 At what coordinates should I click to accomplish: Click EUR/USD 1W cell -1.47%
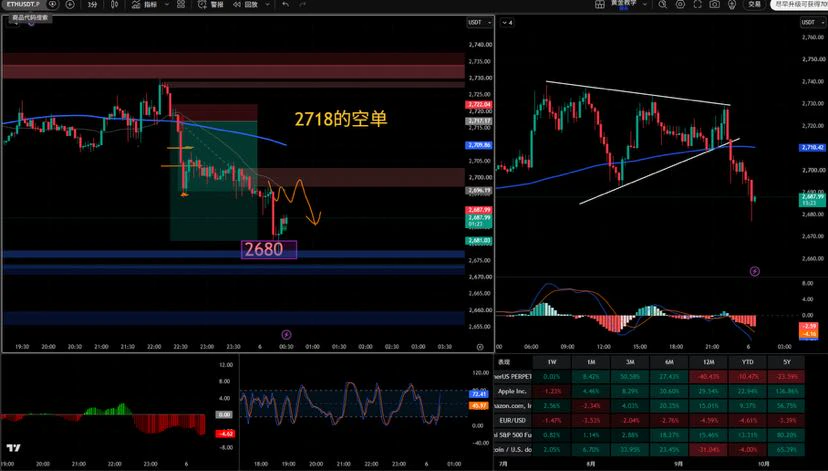[x=552, y=420]
